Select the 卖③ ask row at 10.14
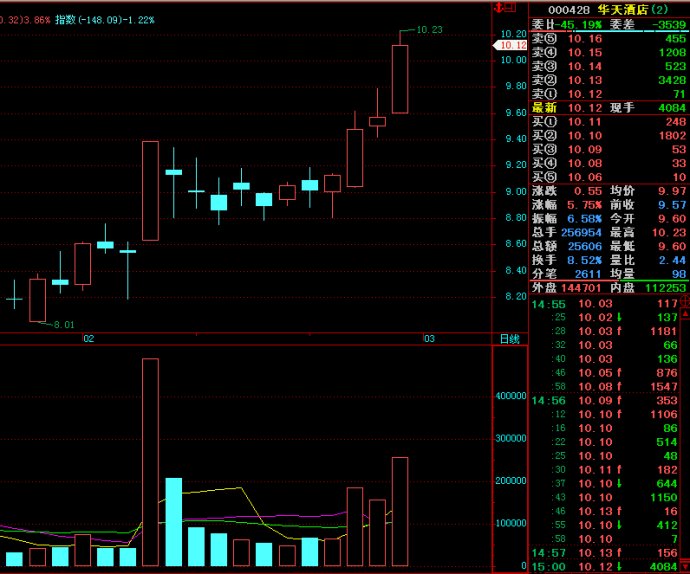 609,66
